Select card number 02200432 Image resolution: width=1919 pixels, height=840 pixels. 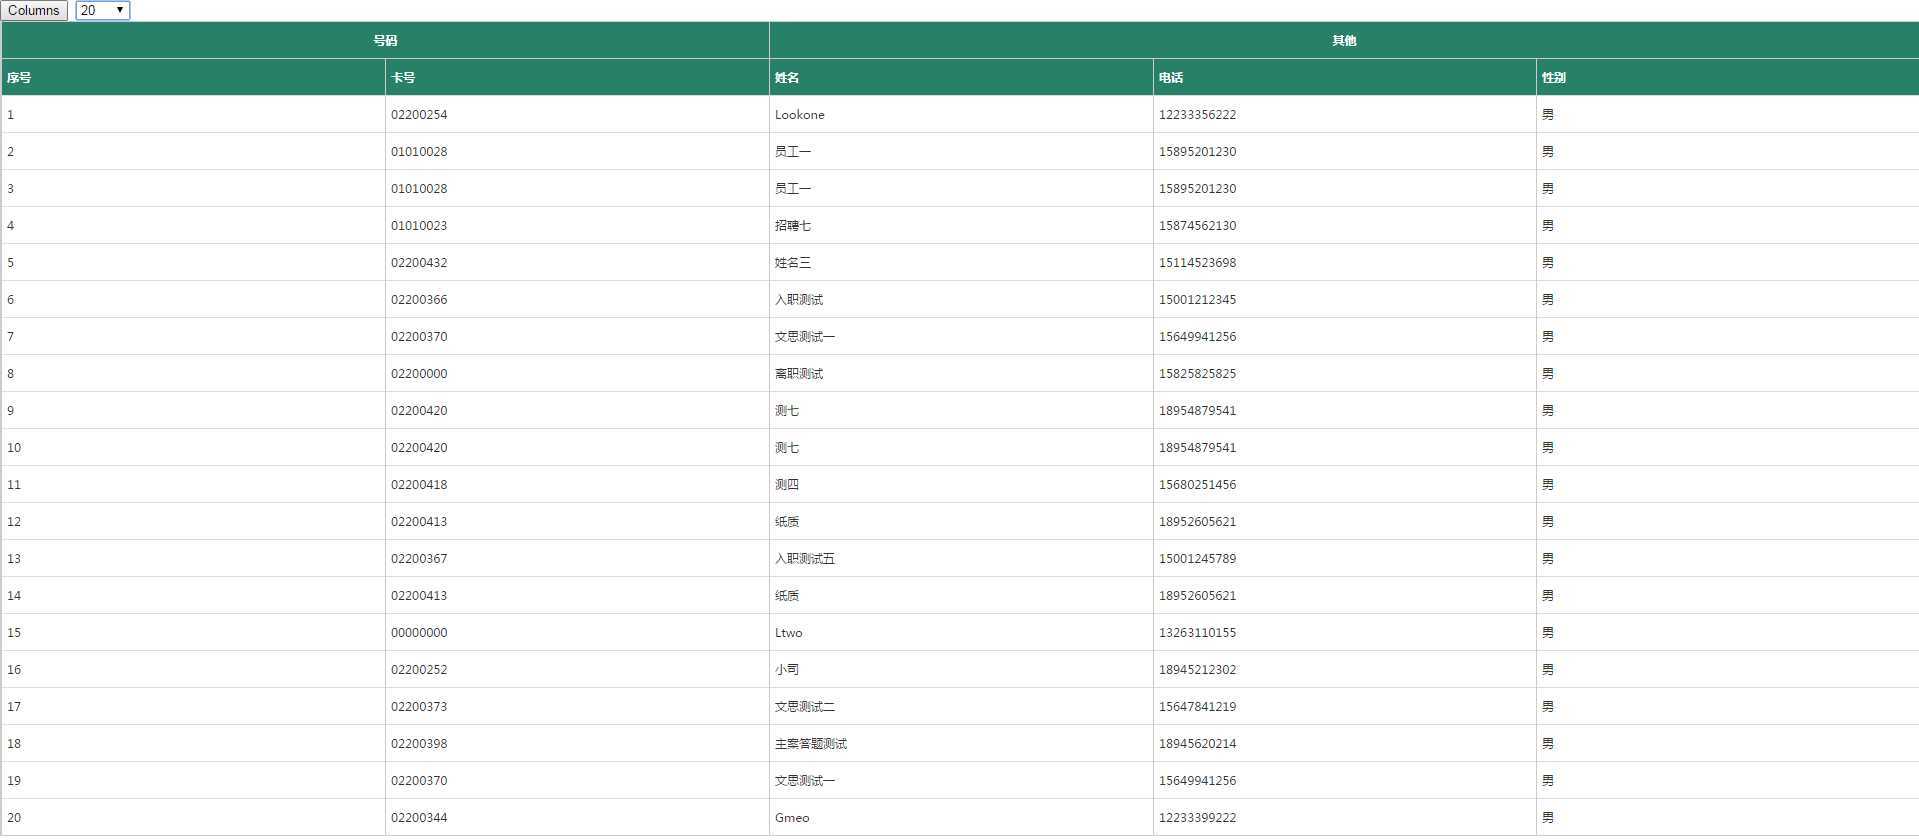419,263
